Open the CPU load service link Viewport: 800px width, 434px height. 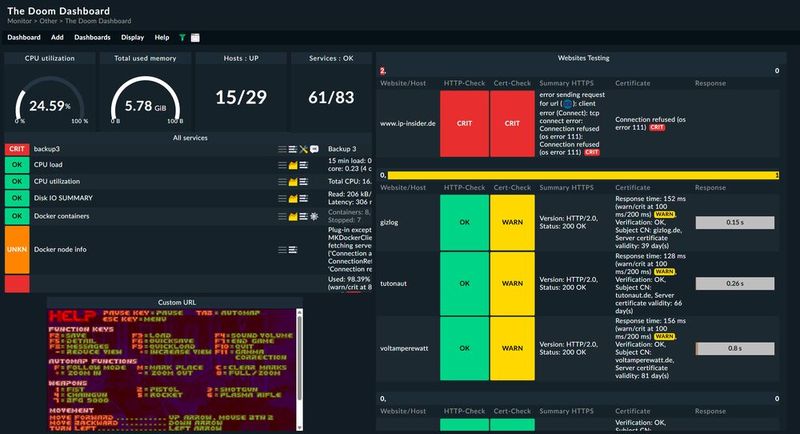tap(48, 165)
